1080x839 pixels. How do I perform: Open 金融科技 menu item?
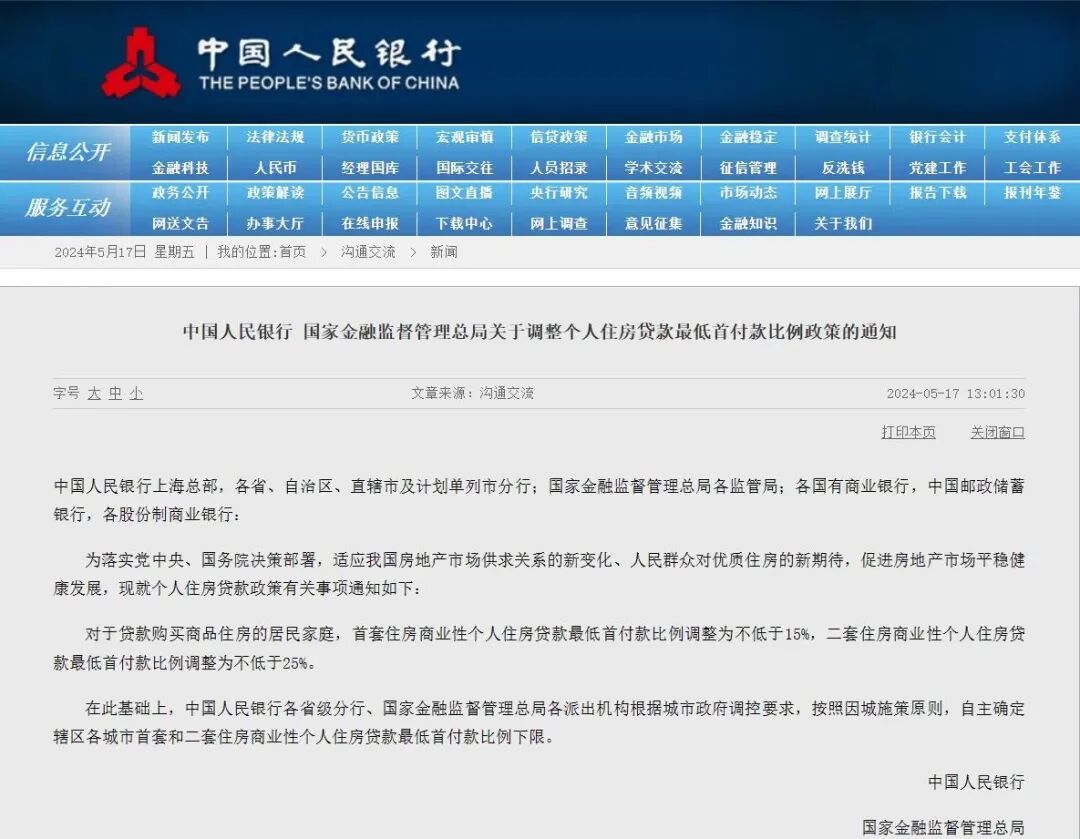click(180, 167)
